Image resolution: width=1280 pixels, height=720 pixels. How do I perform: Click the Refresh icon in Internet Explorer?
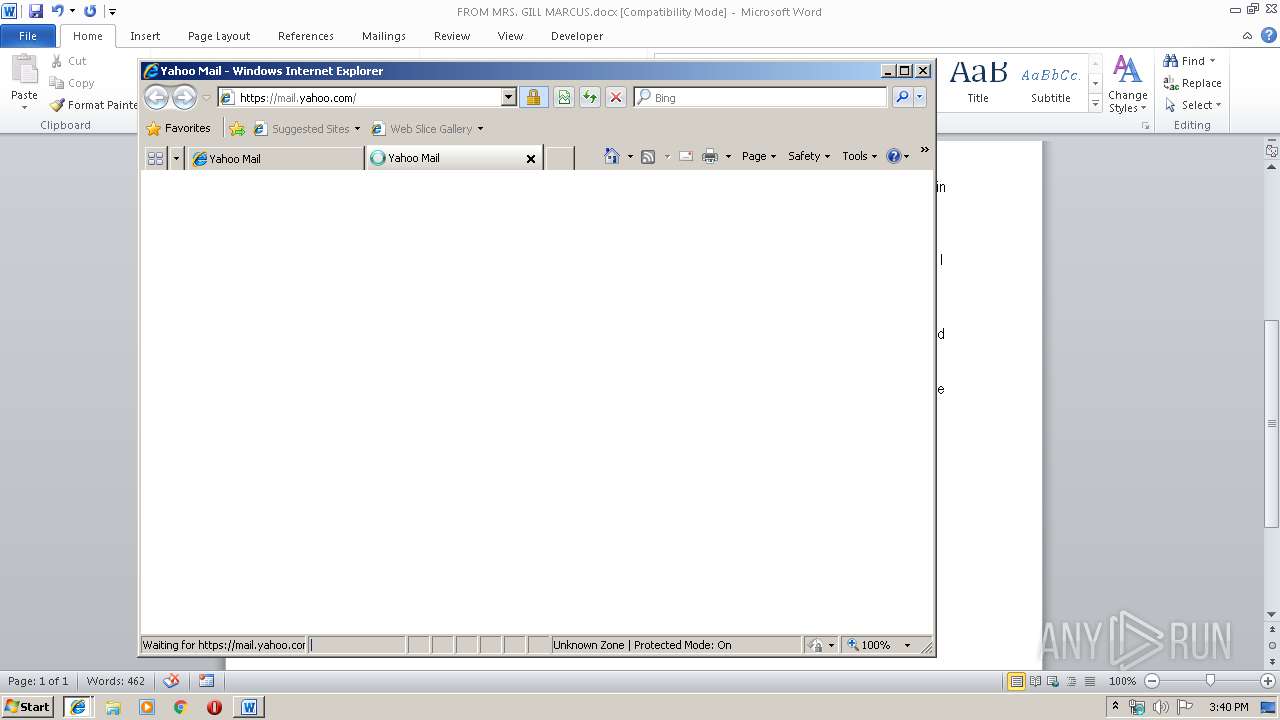590,97
